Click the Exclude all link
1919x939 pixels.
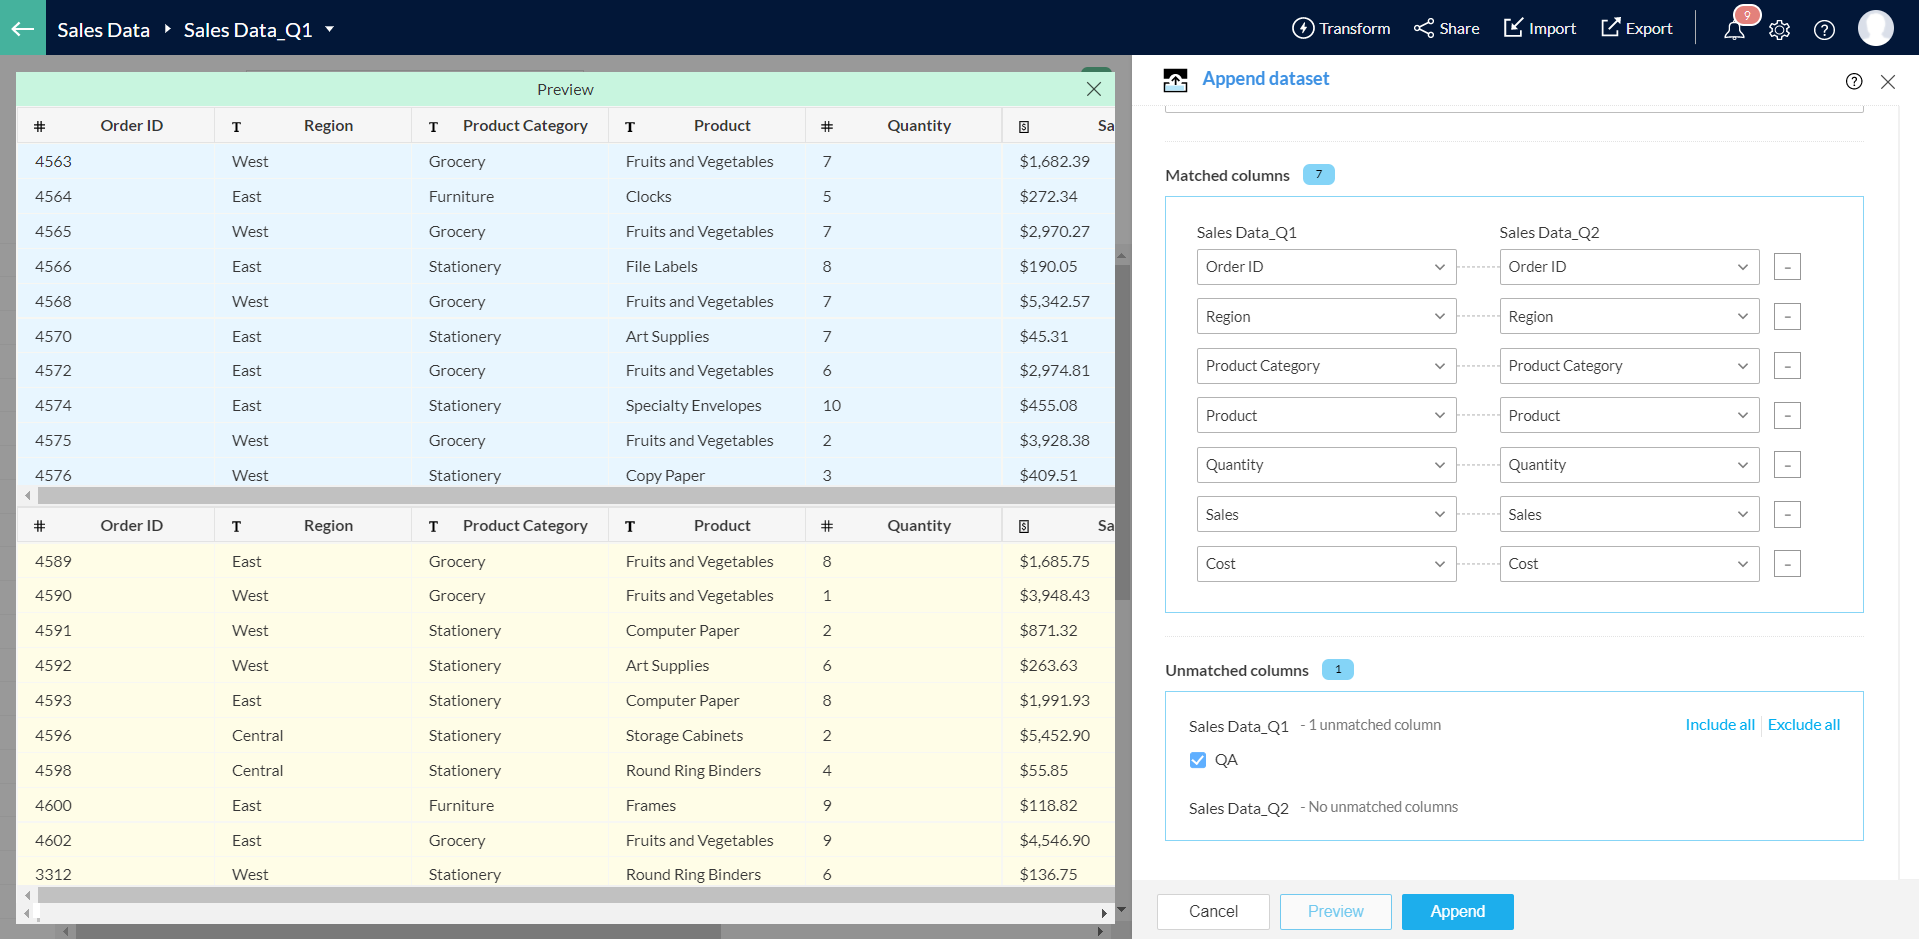click(1803, 725)
